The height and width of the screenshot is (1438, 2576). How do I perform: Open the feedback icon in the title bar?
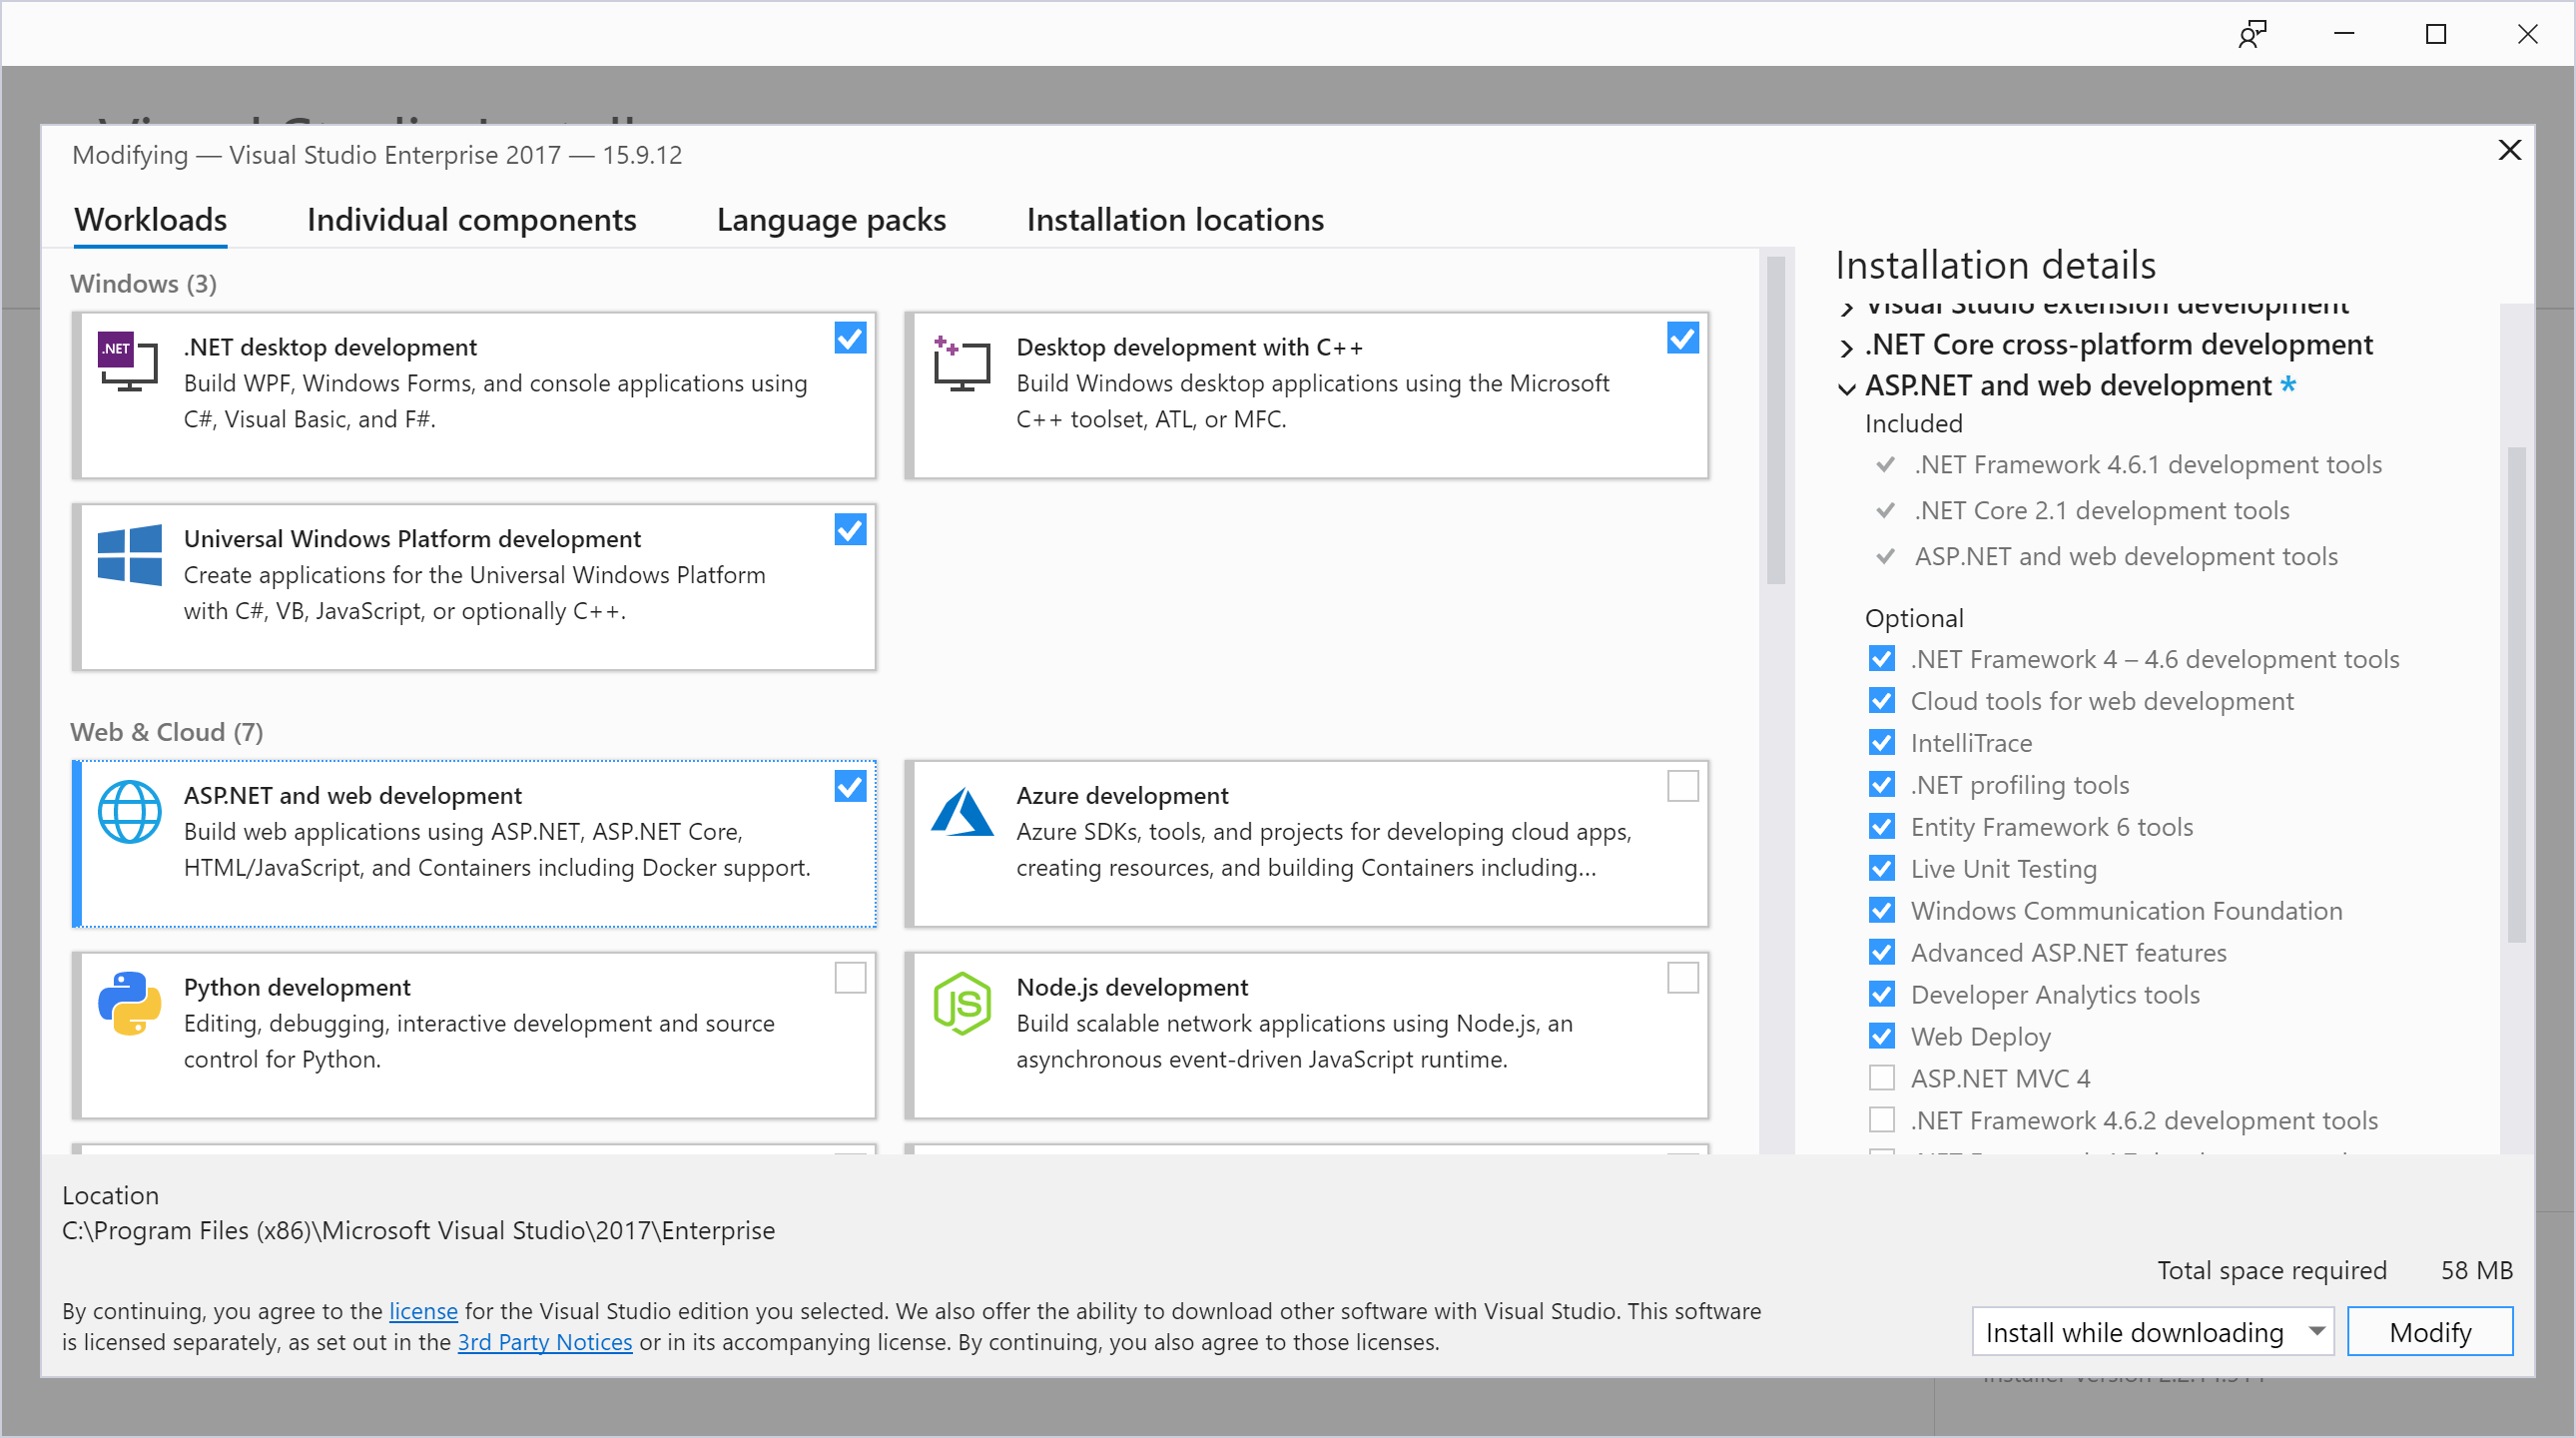point(2253,34)
